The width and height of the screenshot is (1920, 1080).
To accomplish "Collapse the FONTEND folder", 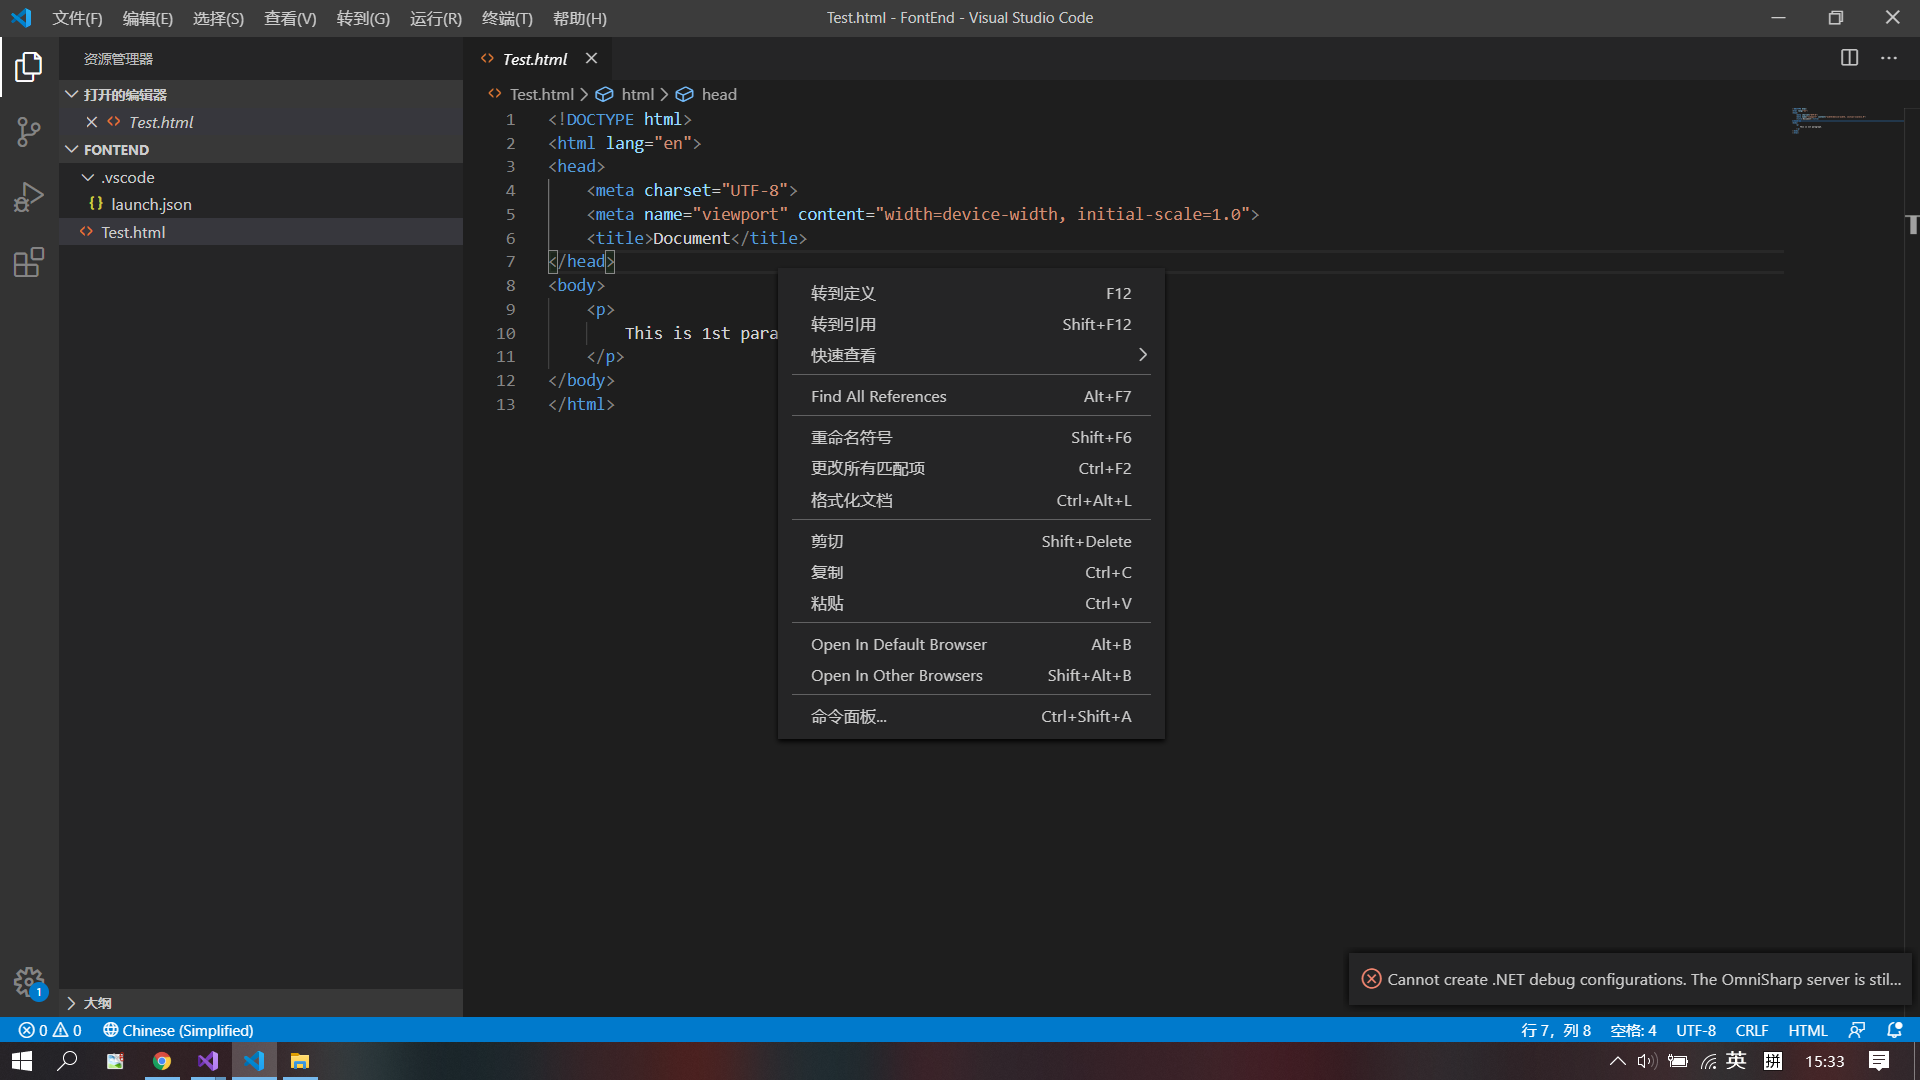I will click(72, 149).
